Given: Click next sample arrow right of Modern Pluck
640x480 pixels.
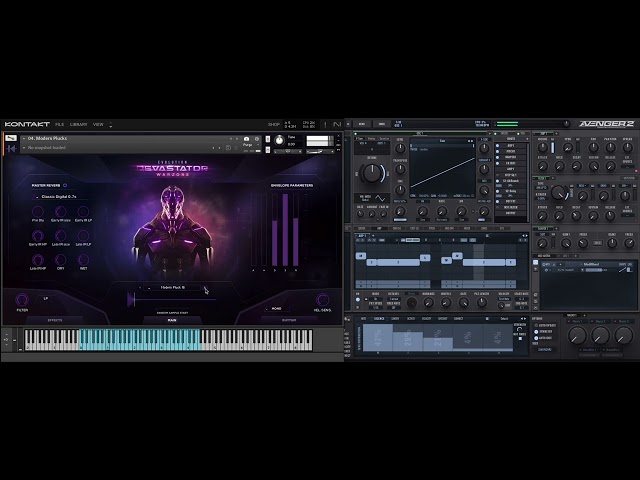Looking at the screenshot, I should (x=205, y=287).
